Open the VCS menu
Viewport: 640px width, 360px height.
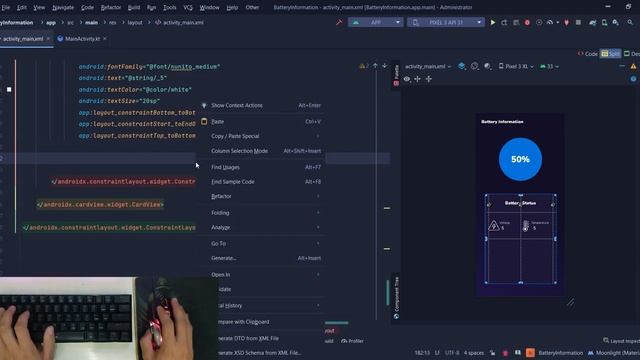point(188,7)
